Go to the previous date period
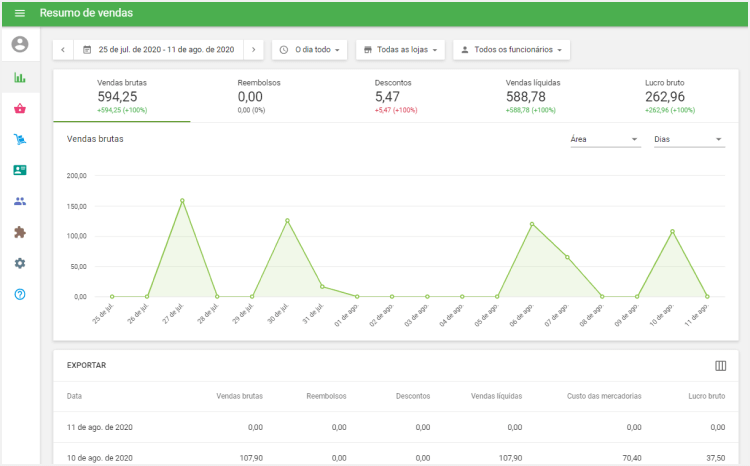This screenshot has height=466, width=750. click(64, 49)
